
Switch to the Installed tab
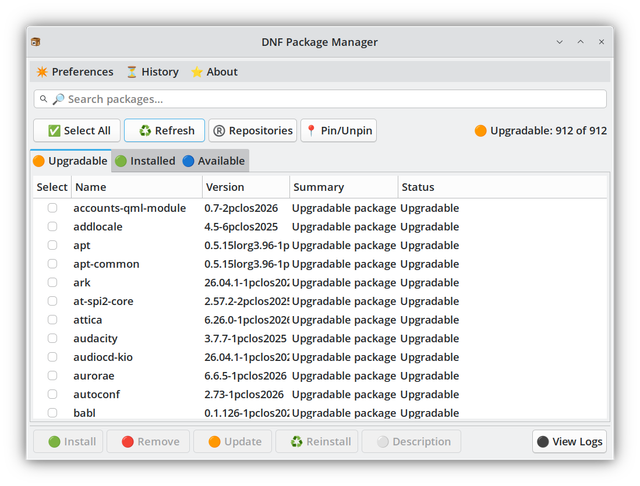[145, 161]
